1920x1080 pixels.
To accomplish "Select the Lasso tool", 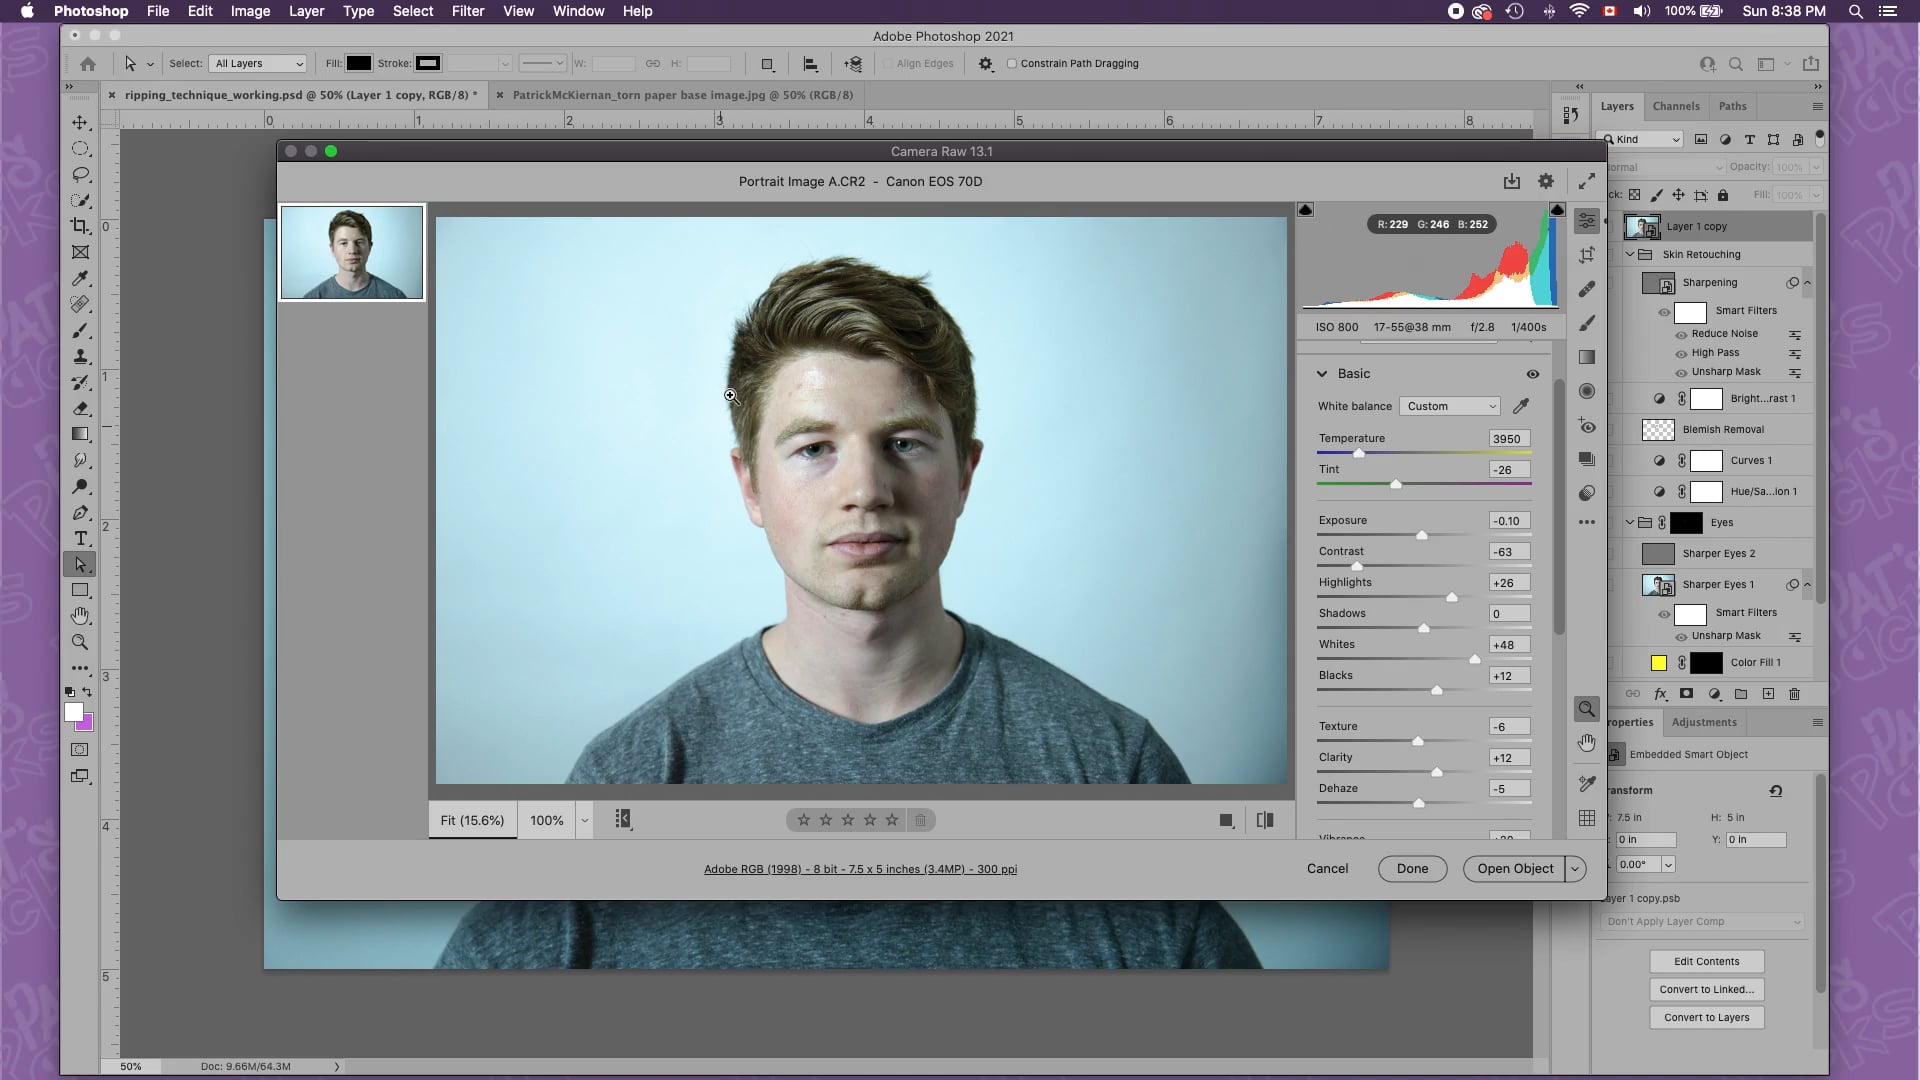I will pos(80,174).
